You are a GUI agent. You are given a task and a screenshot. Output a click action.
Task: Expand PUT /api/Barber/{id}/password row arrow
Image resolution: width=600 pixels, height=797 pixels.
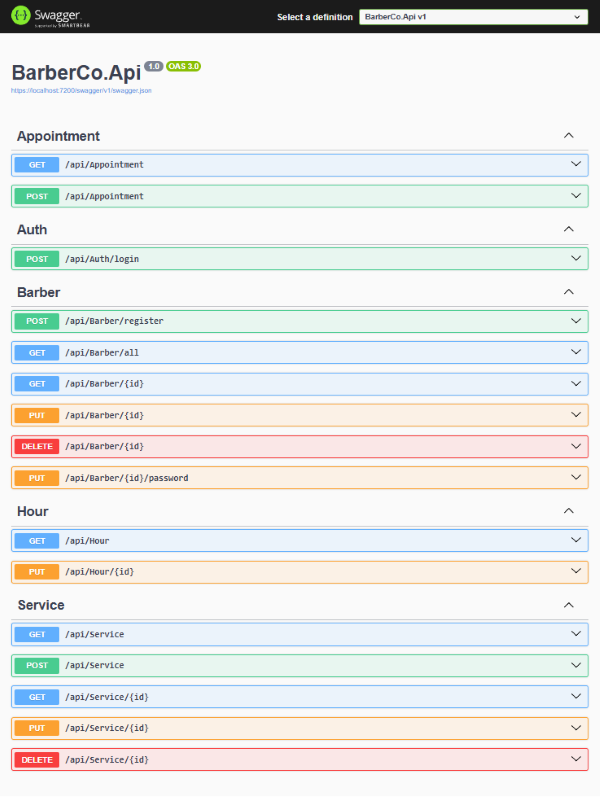[575, 478]
